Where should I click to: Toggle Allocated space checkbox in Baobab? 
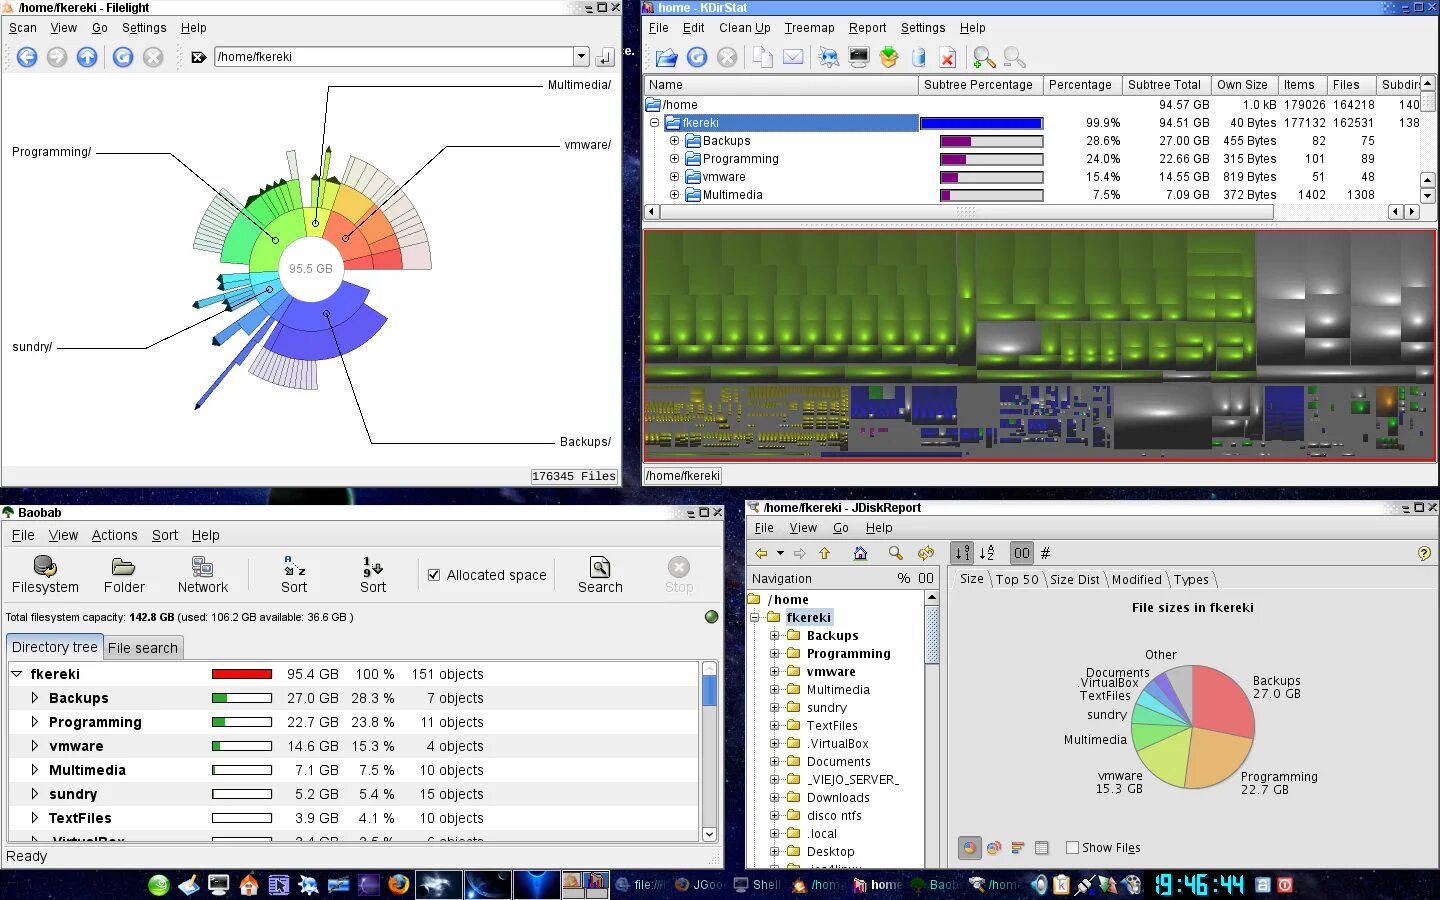point(434,575)
